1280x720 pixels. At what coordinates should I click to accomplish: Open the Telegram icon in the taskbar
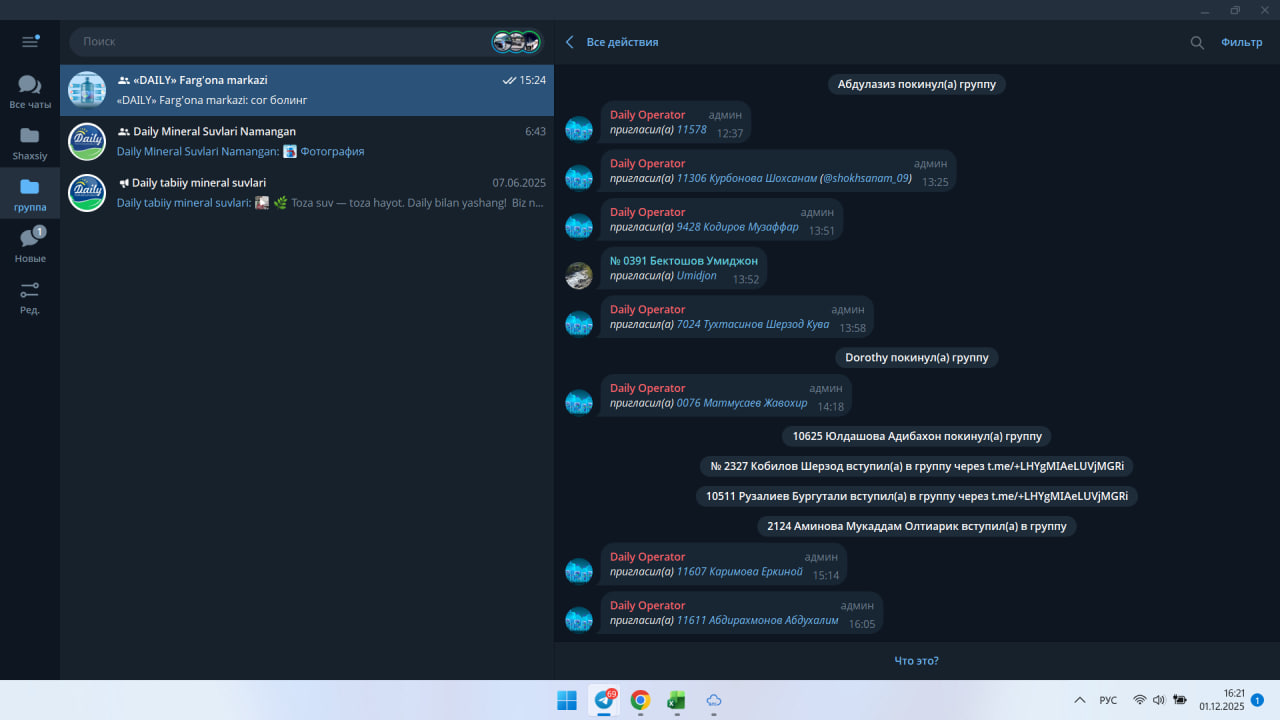[604, 700]
